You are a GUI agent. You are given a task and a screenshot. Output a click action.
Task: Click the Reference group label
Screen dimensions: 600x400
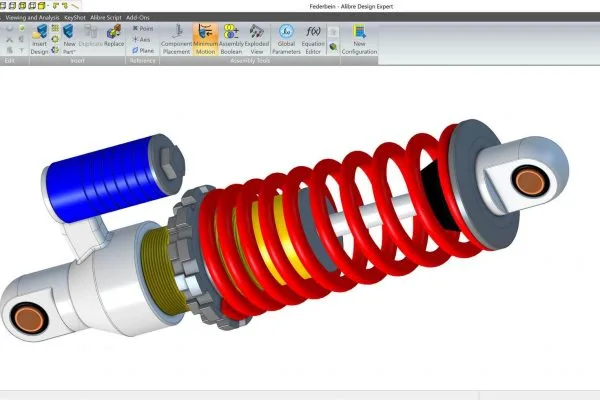click(142, 61)
